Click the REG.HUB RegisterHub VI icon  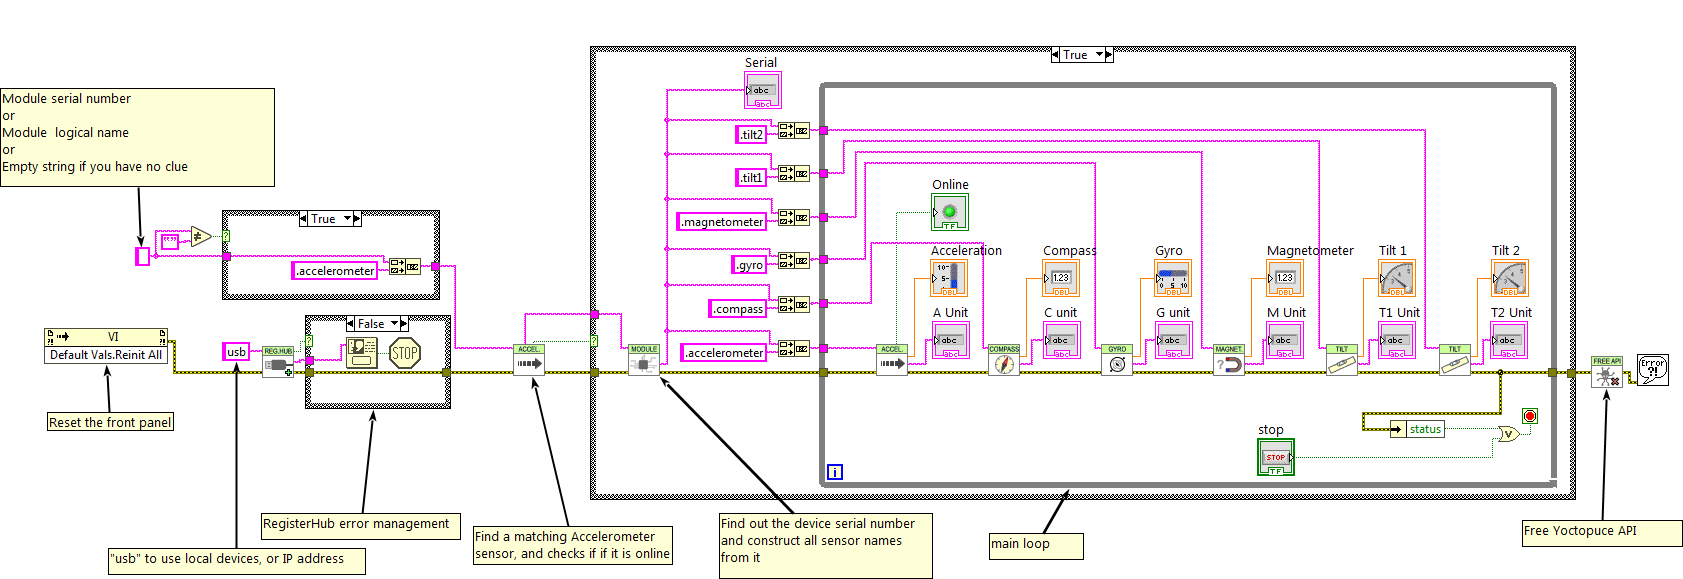(278, 362)
